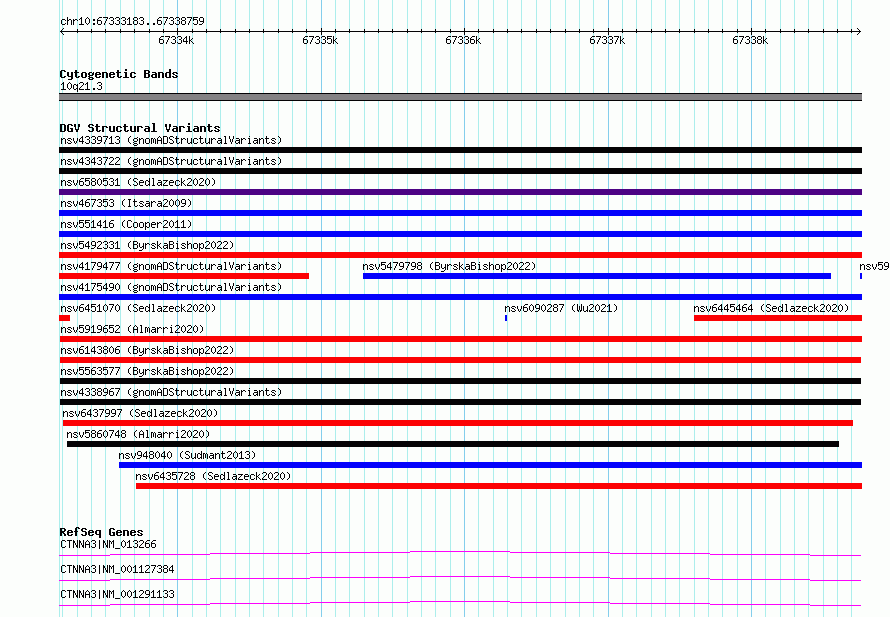Open the nsv5479798 (ByrskaBishop2022) label

coord(449,266)
